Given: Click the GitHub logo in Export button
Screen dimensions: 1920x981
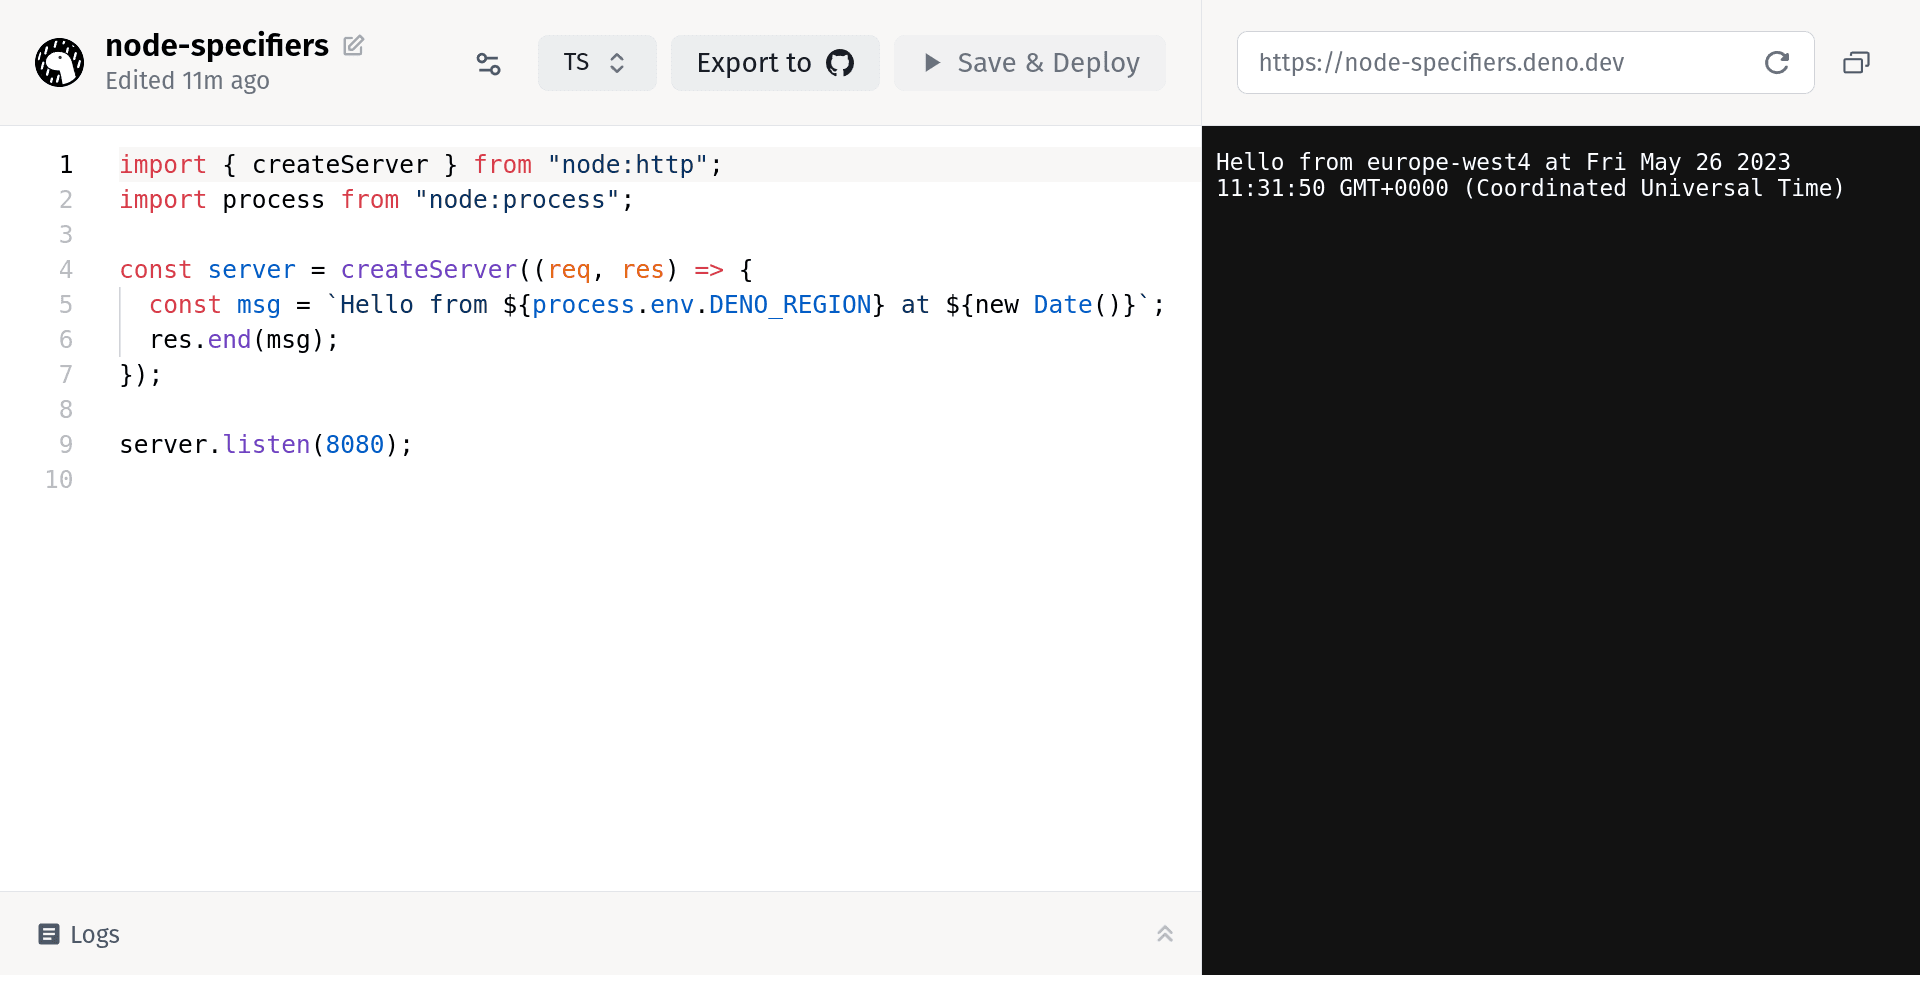Looking at the screenshot, I should pos(840,63).
